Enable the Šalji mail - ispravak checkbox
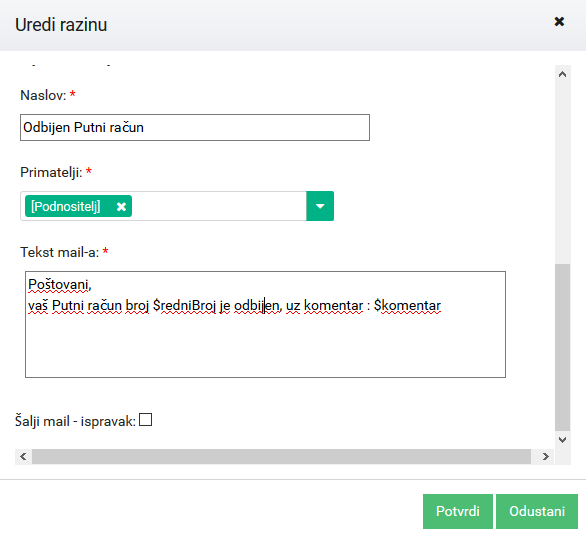The height and width of the screenshot is (539, 586). coord(145,419)
